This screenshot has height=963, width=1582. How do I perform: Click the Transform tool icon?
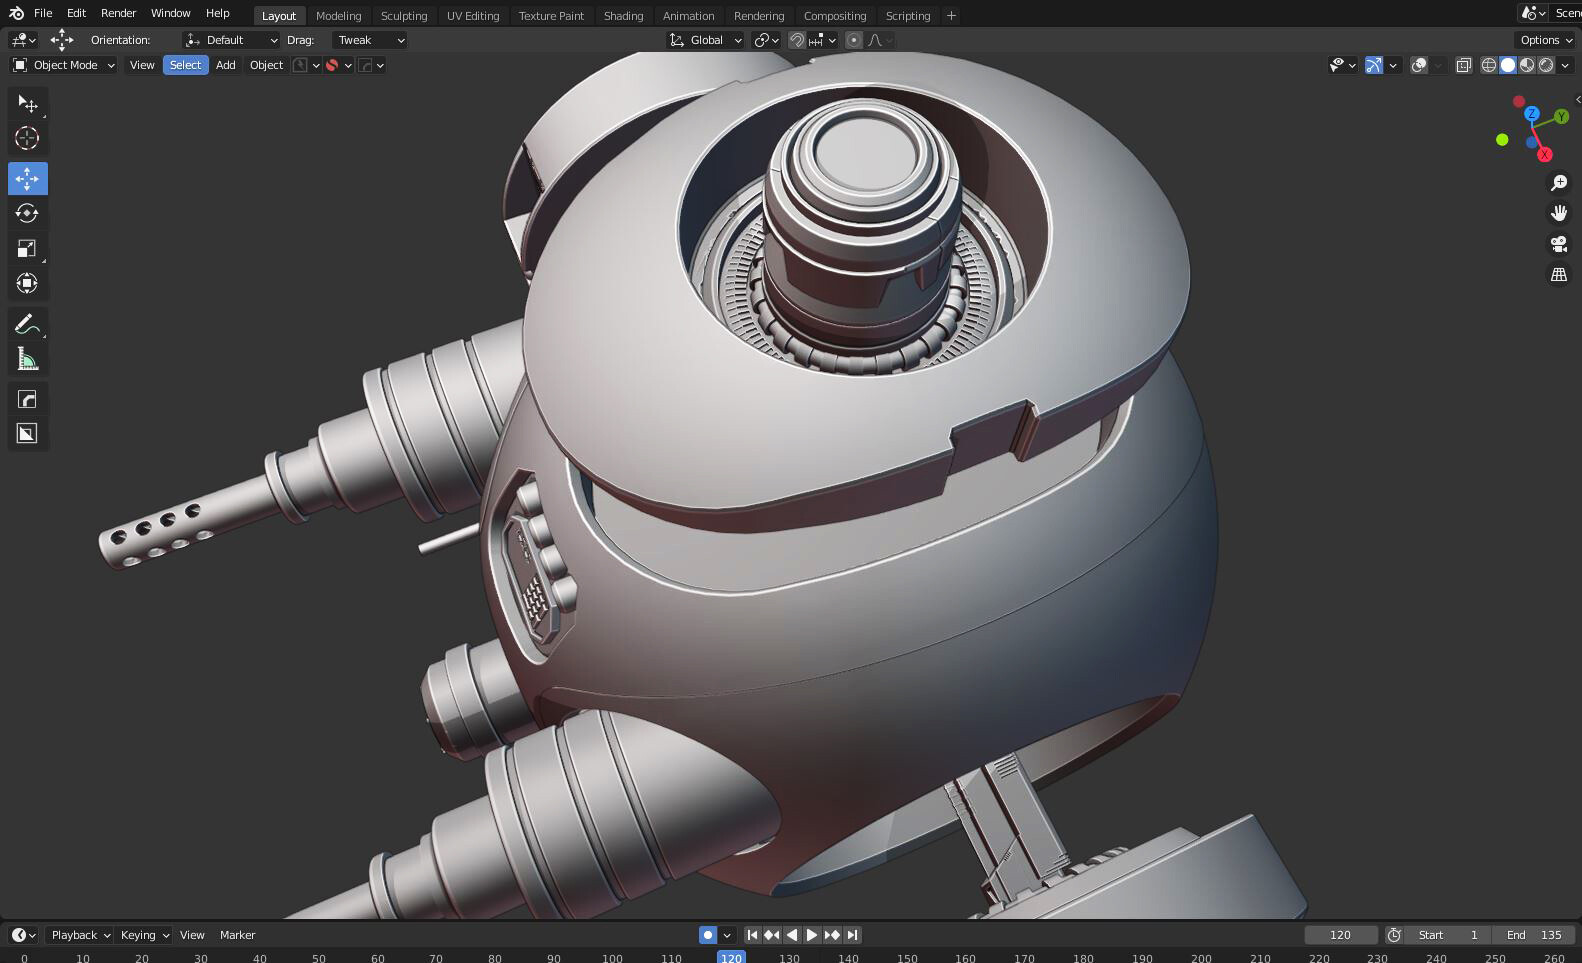pyautogui.click(x=27, y=283)
